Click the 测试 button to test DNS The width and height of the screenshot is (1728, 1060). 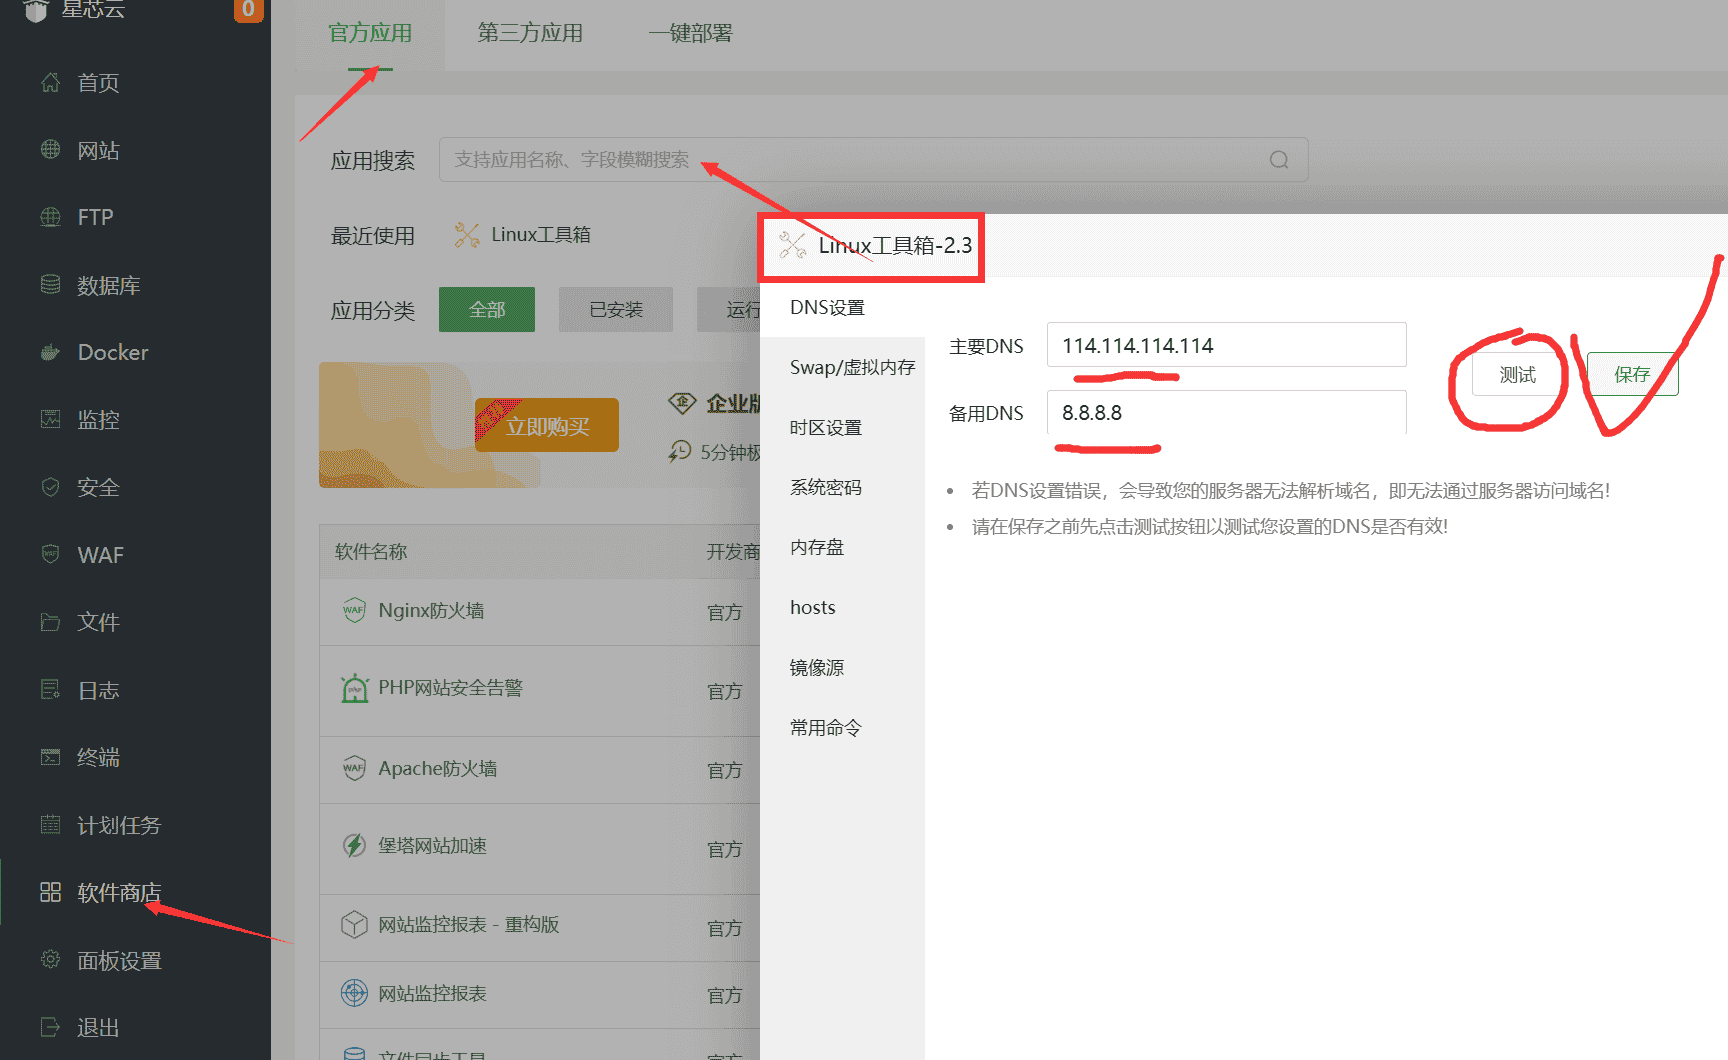coord(1516,374)
